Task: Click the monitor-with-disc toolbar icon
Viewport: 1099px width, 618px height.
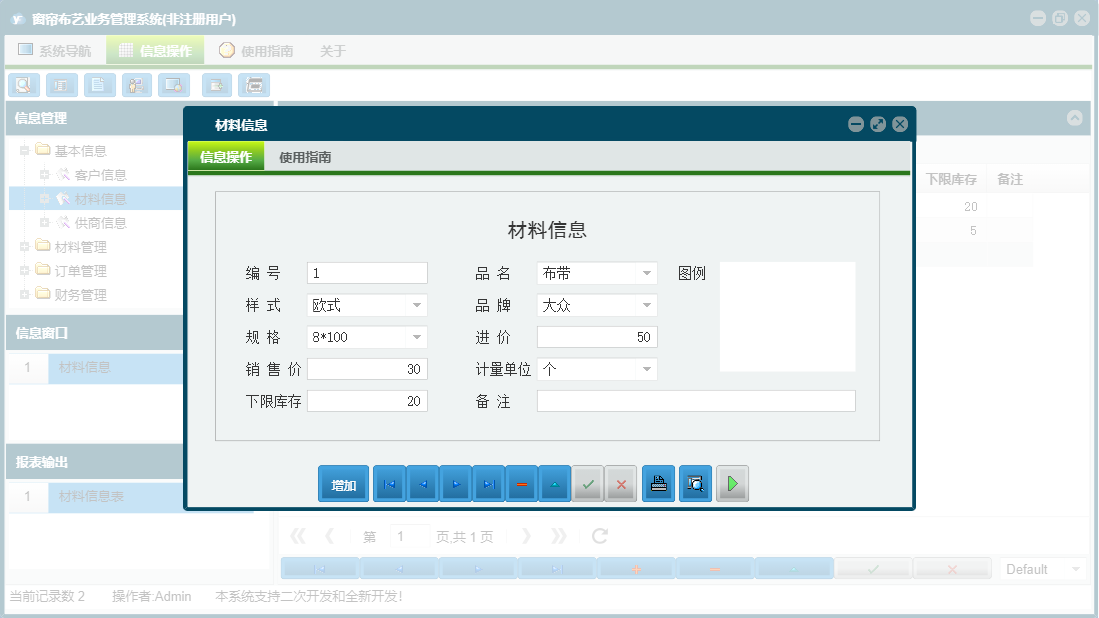Action: tap(174, 85)
